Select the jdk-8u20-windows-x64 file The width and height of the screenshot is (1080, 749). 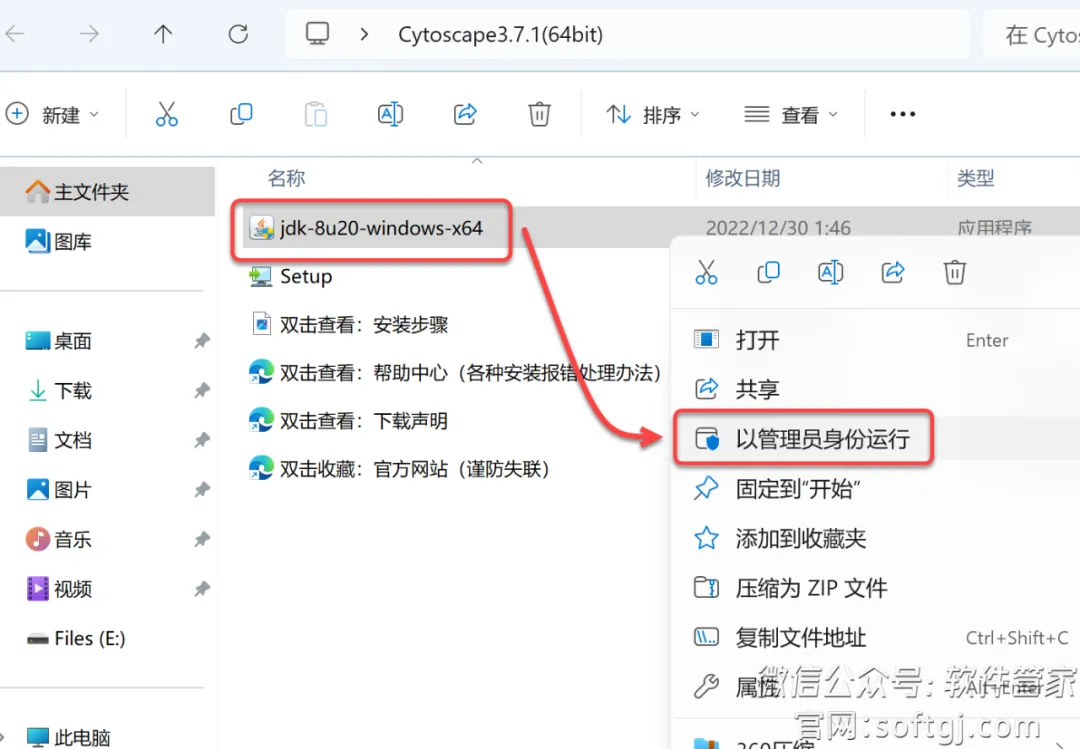(382, 228)
